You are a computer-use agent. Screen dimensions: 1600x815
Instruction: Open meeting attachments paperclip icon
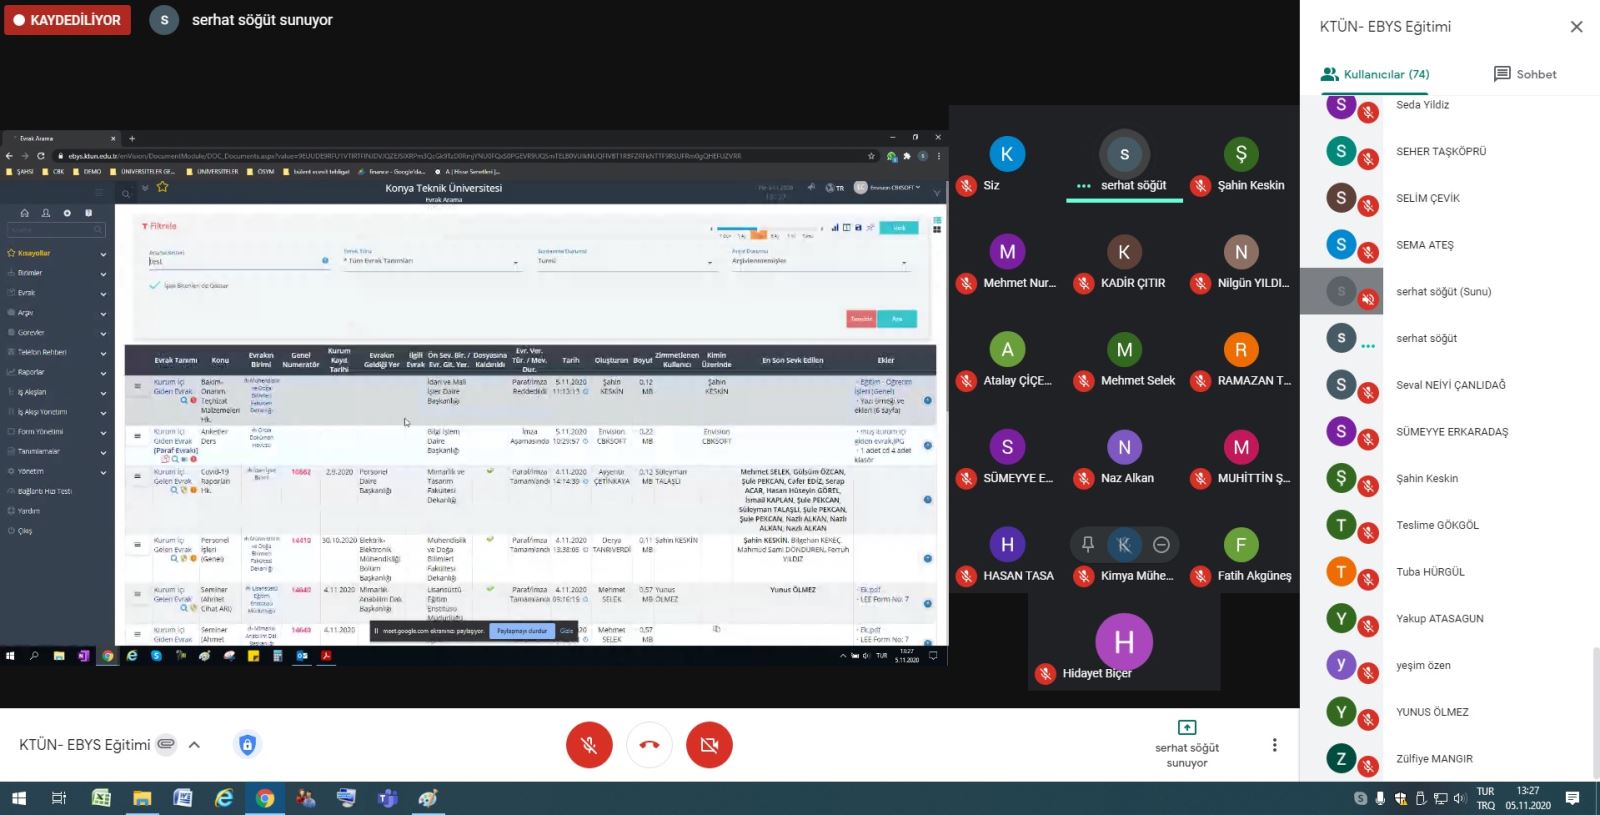click(x=166, y=744)
